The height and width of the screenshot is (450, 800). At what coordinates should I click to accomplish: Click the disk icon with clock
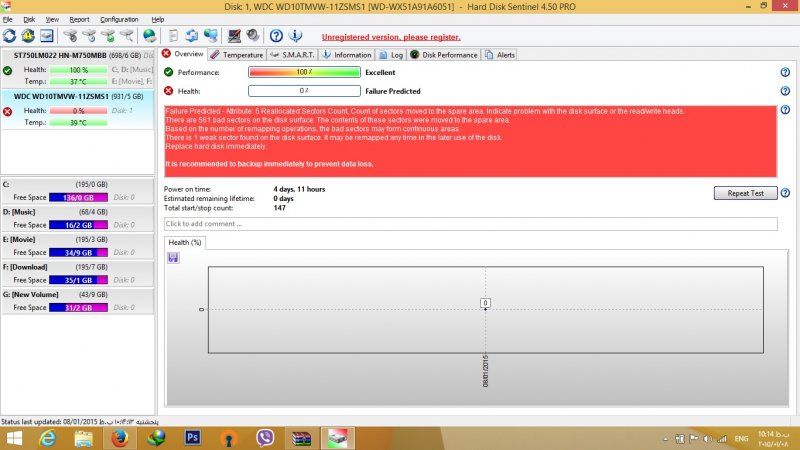pyautogui.click(x=89, y=36)
